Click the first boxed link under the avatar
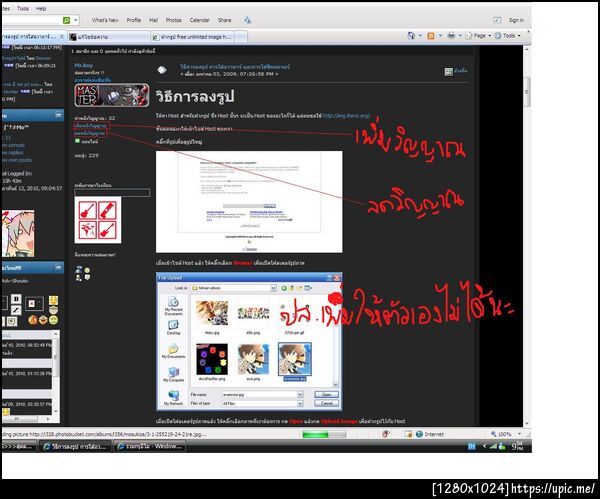The width and height of the screenshot is (600, 499). (x=91, y=126)
